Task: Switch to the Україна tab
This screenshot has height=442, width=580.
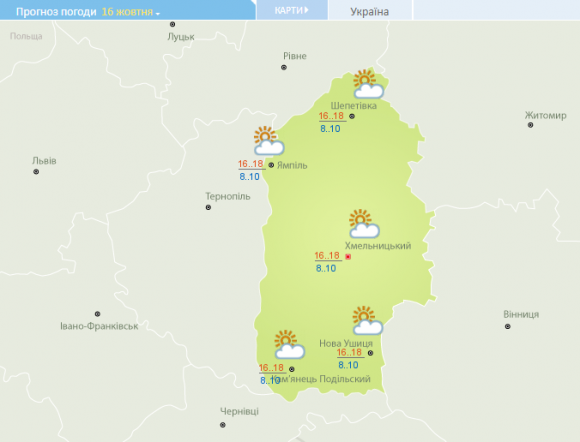Action: pyautogui.click(x=370, y=12)
